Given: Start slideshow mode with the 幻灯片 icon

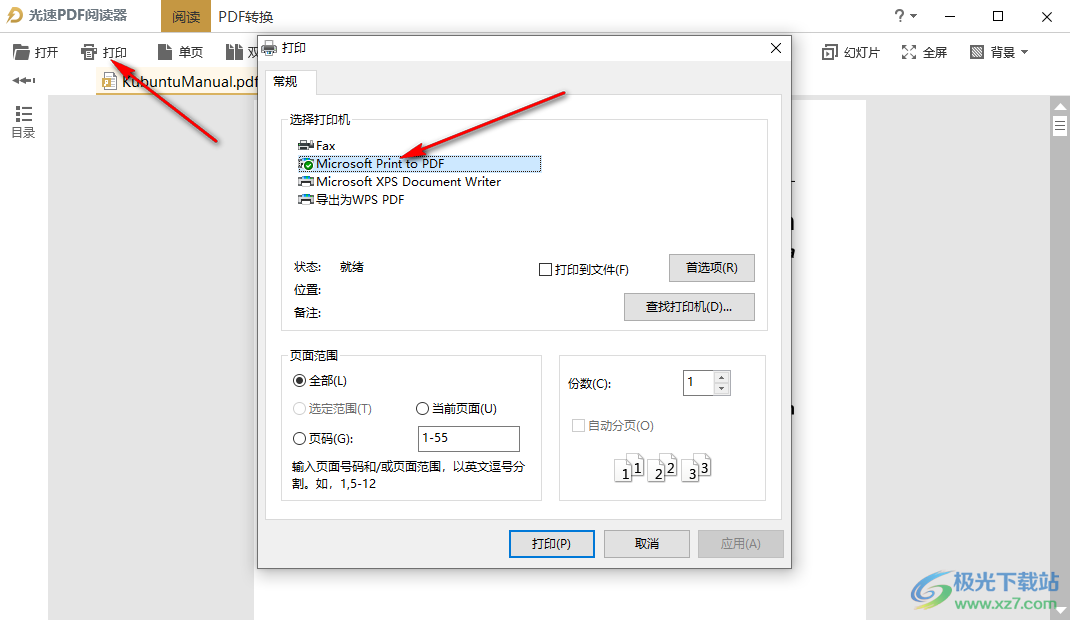Looking at the screenshot, I should [829, 52].
